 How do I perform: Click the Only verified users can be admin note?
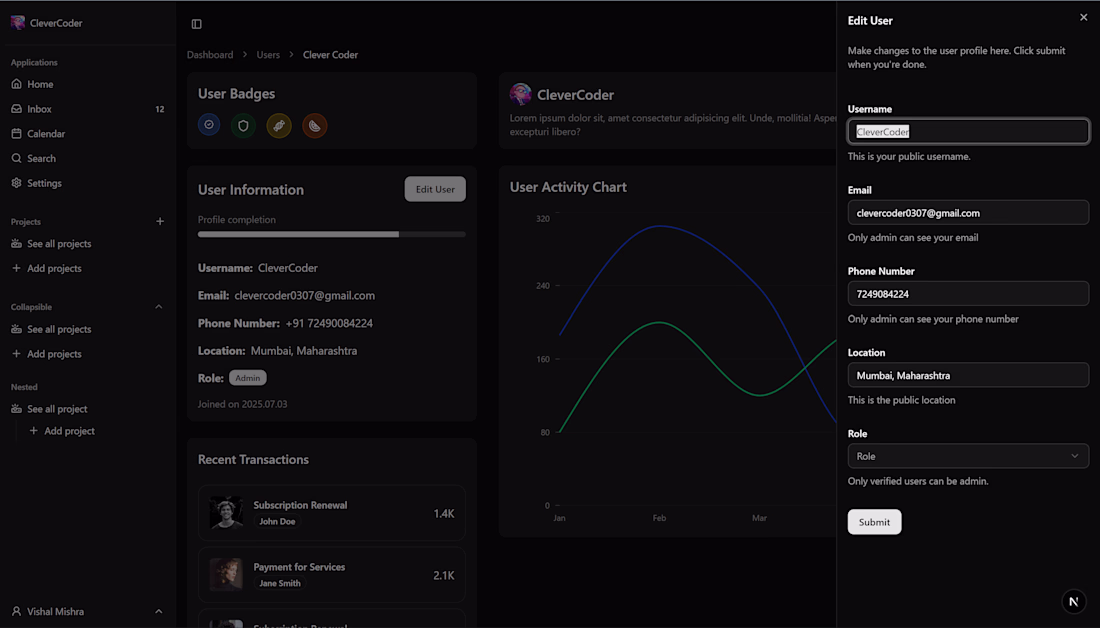(918, 481)
